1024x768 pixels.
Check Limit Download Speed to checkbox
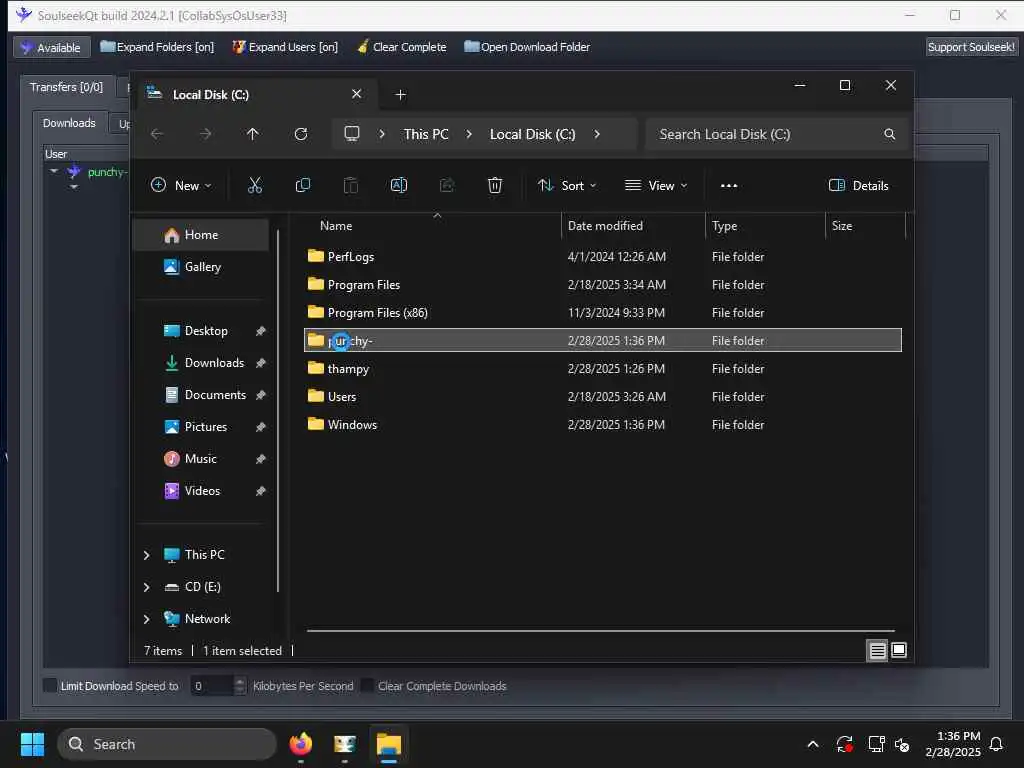tap(50, 685)
